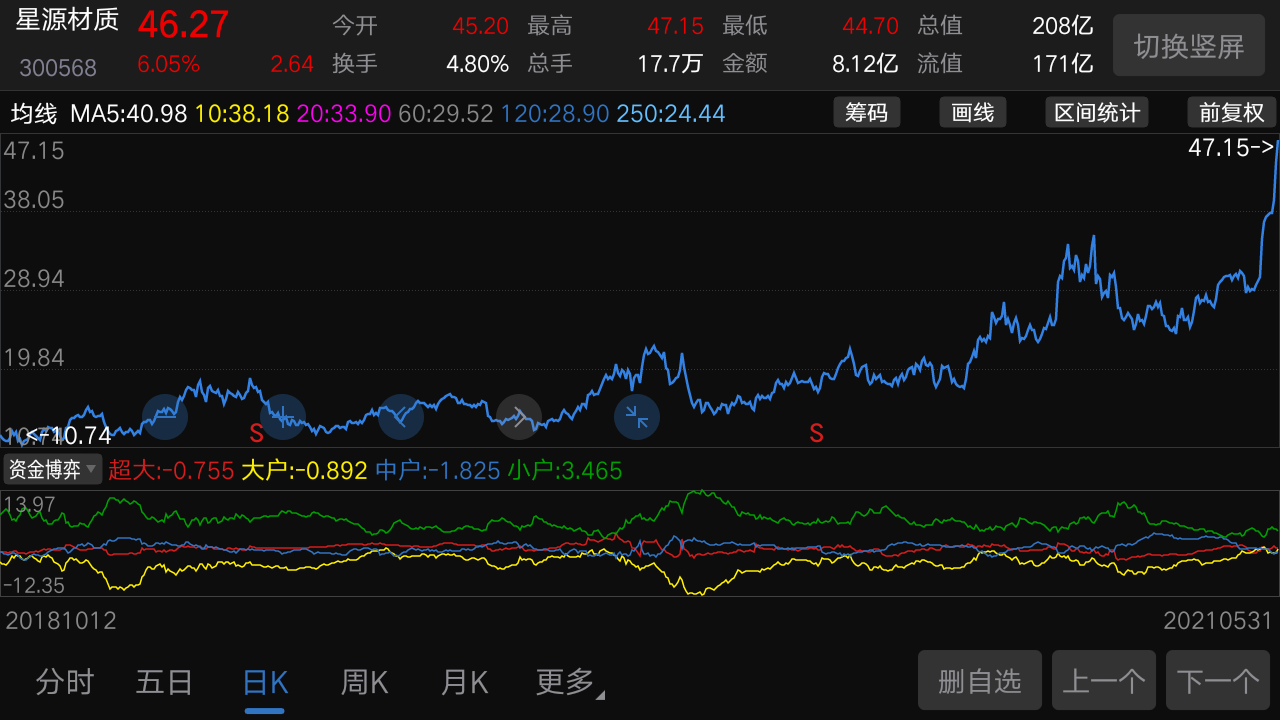The image size is (1280, 720).
Task: Open the 前复权 adjustment selector
Action: (1232, 112)
